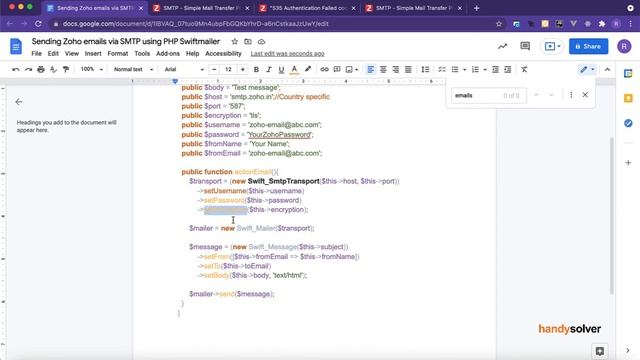Screen dimensions: 640x360
Task: Open the highlight color picker
Action: [308, 70]
